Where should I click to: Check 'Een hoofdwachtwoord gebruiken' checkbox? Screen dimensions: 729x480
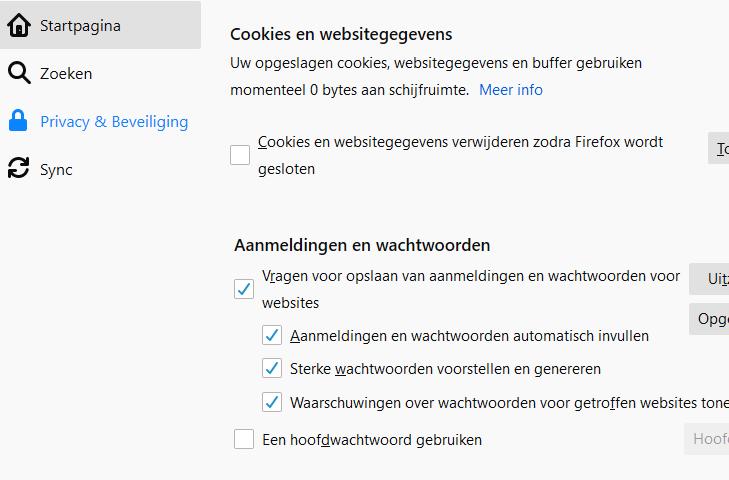pyautogui.click(x=244, y=439)
